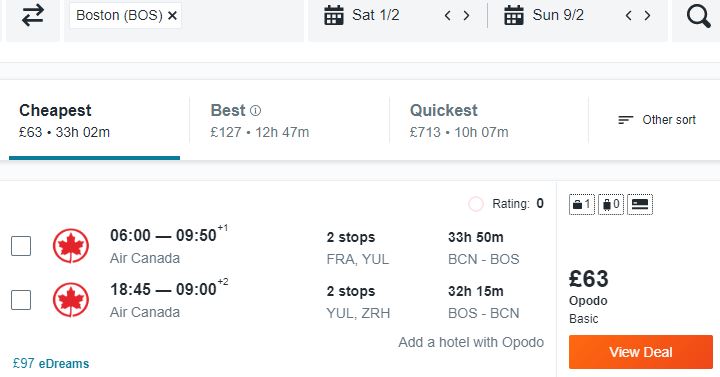This screenshot has height=377, width=720.
Task: Move Sun 9/2 return date later
Action: [647, 16]
